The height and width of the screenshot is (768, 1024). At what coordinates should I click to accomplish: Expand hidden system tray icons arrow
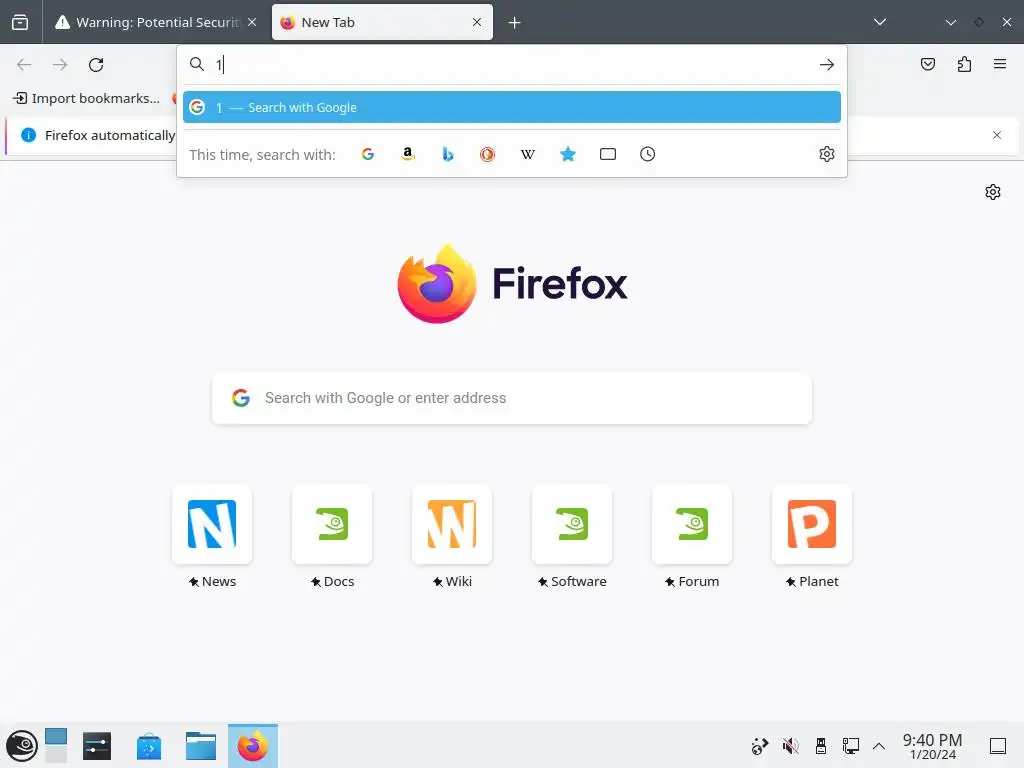pyautogui.click(x=879, y=746)
